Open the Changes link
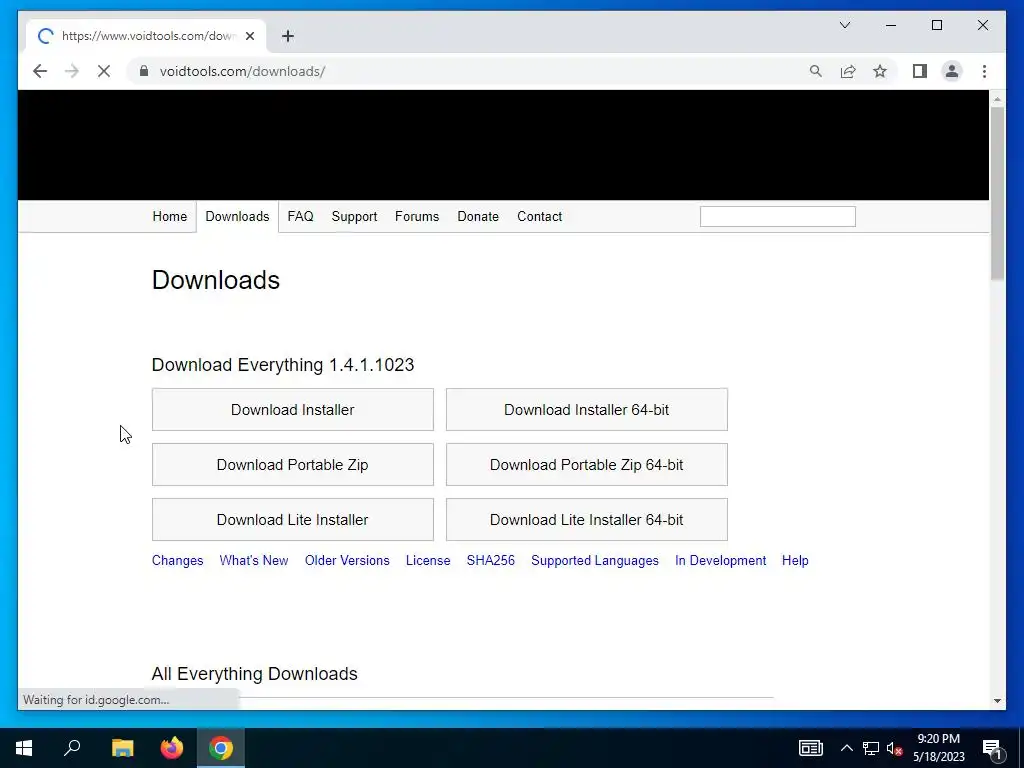 coord(178,560)
